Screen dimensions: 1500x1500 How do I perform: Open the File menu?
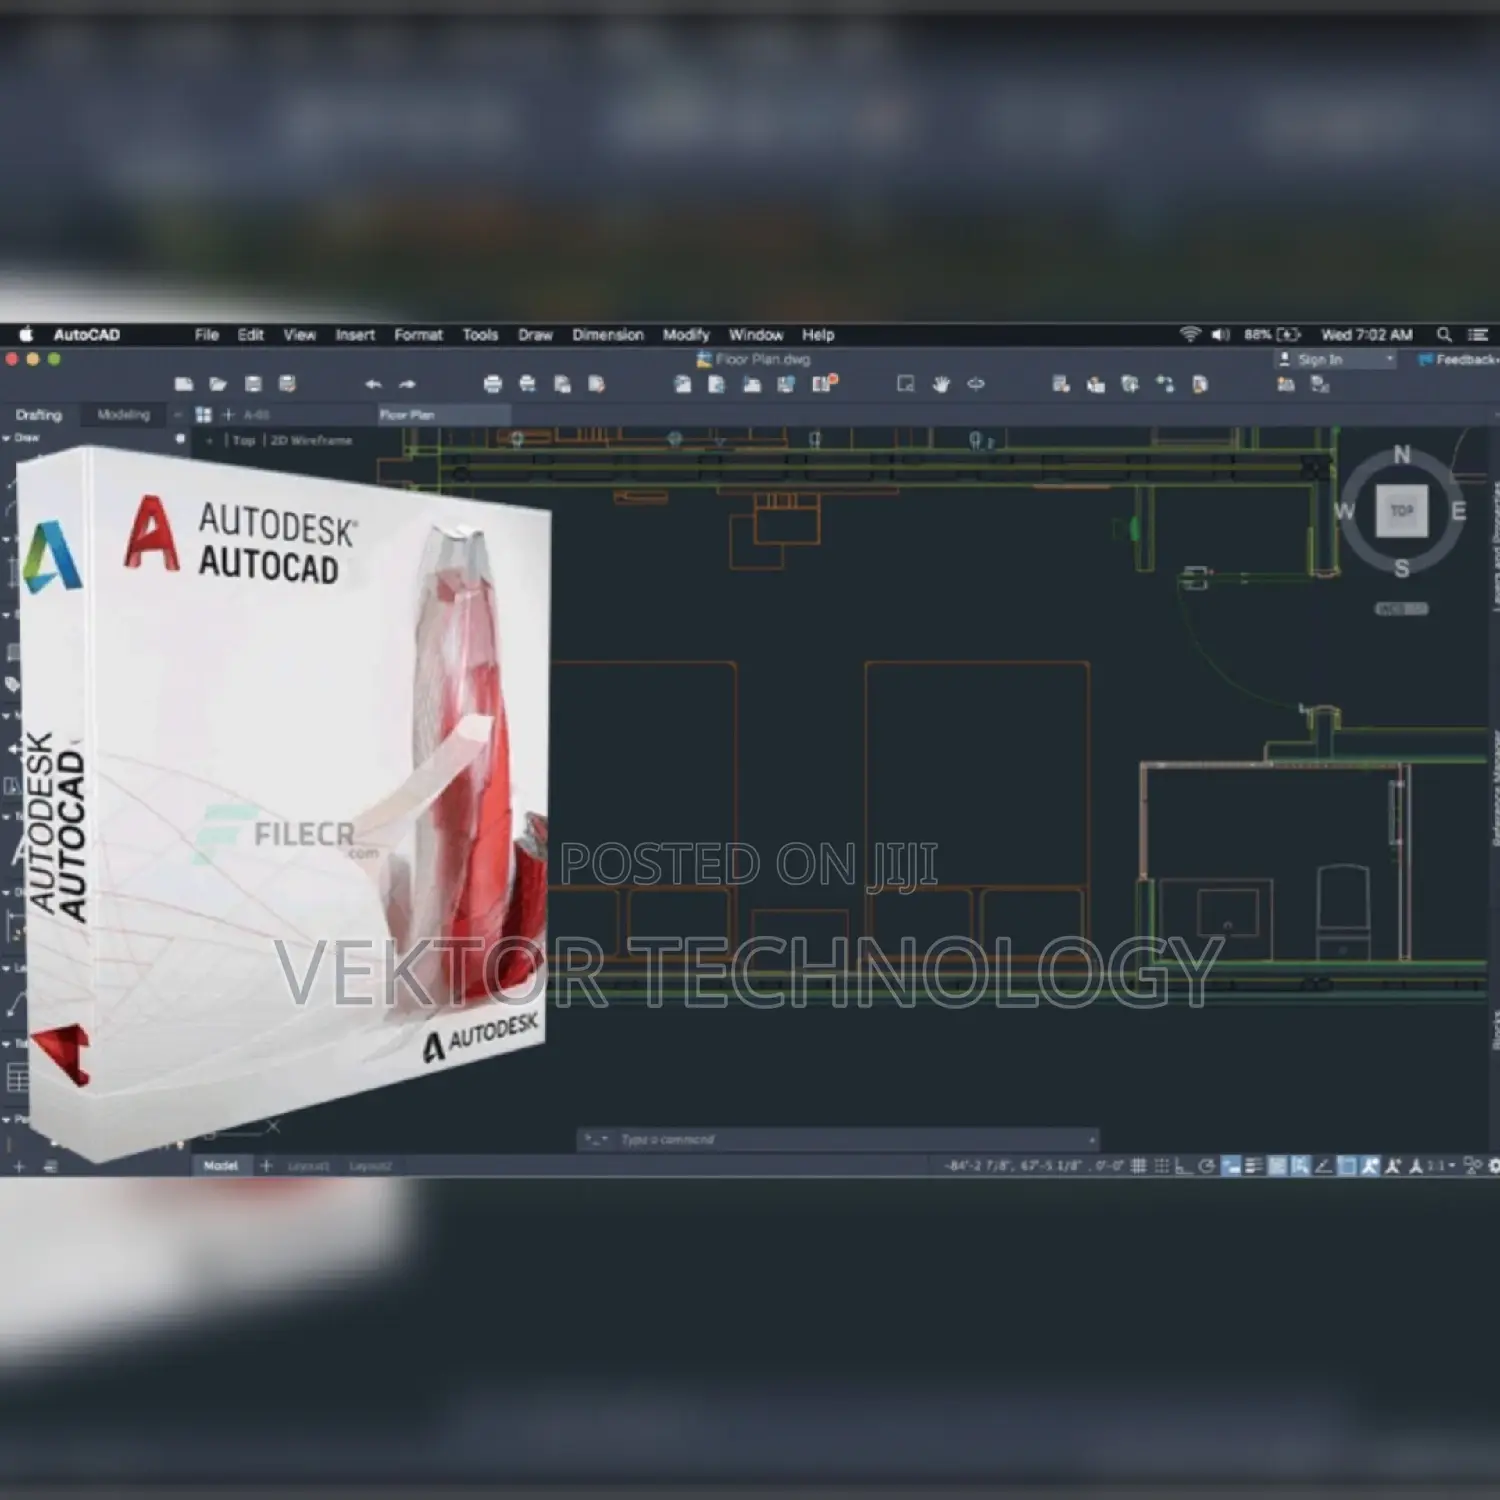click(207, 335)
